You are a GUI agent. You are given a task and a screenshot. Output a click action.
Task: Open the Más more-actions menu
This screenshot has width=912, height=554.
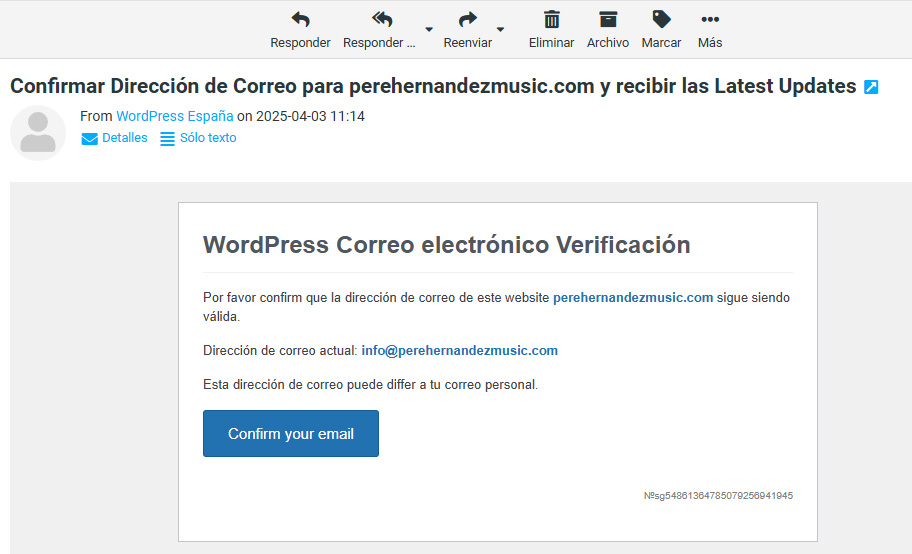click(710, 30)
